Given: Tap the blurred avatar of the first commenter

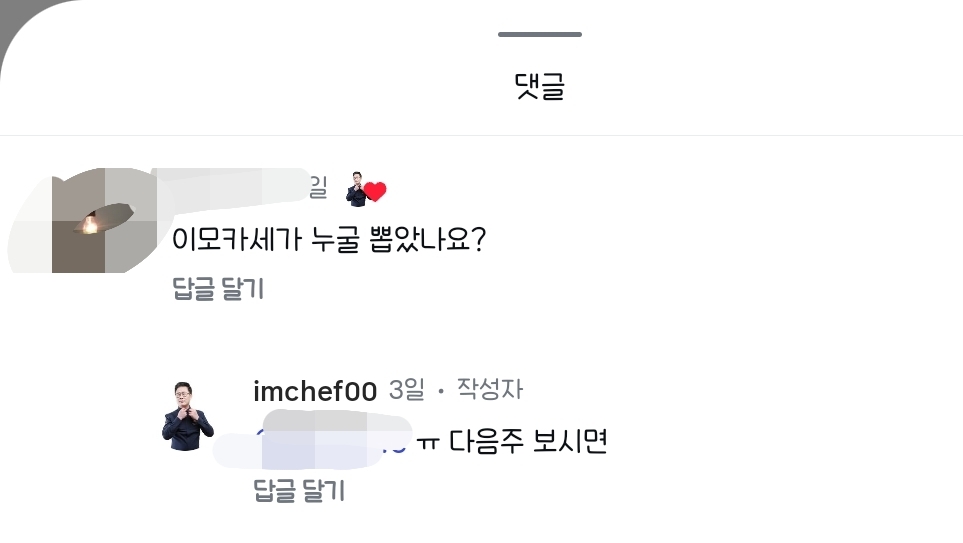Looking at the screenshot, I should click(x=83, y=220).
